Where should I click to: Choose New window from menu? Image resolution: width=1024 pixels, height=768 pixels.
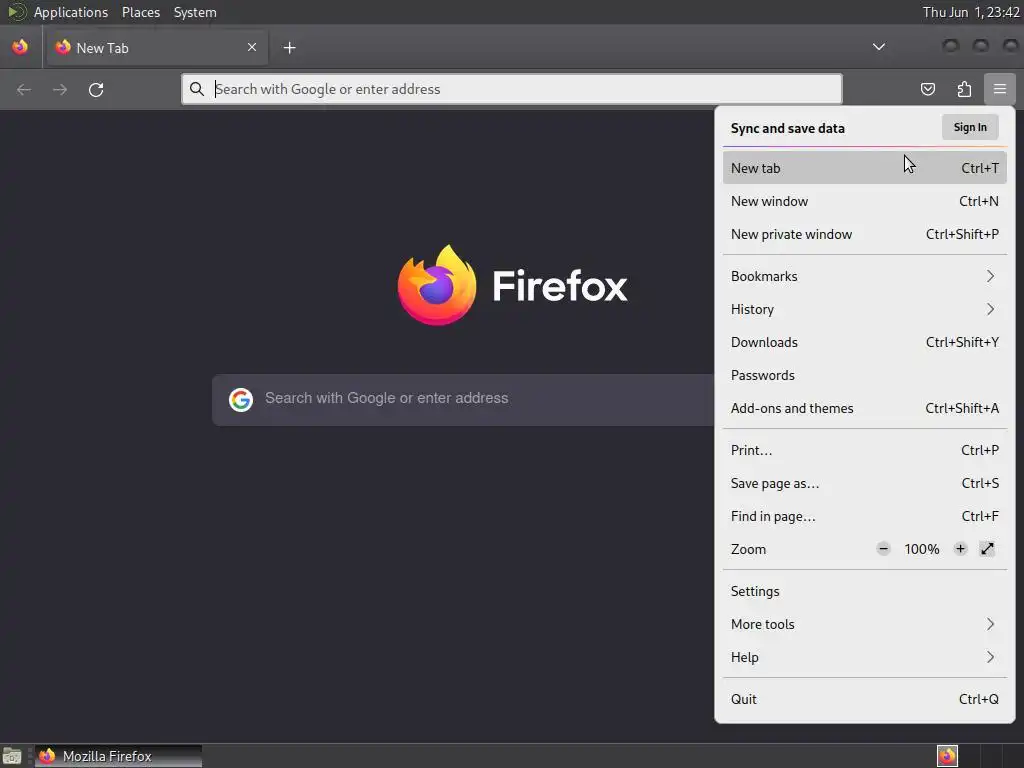[865, 201]
